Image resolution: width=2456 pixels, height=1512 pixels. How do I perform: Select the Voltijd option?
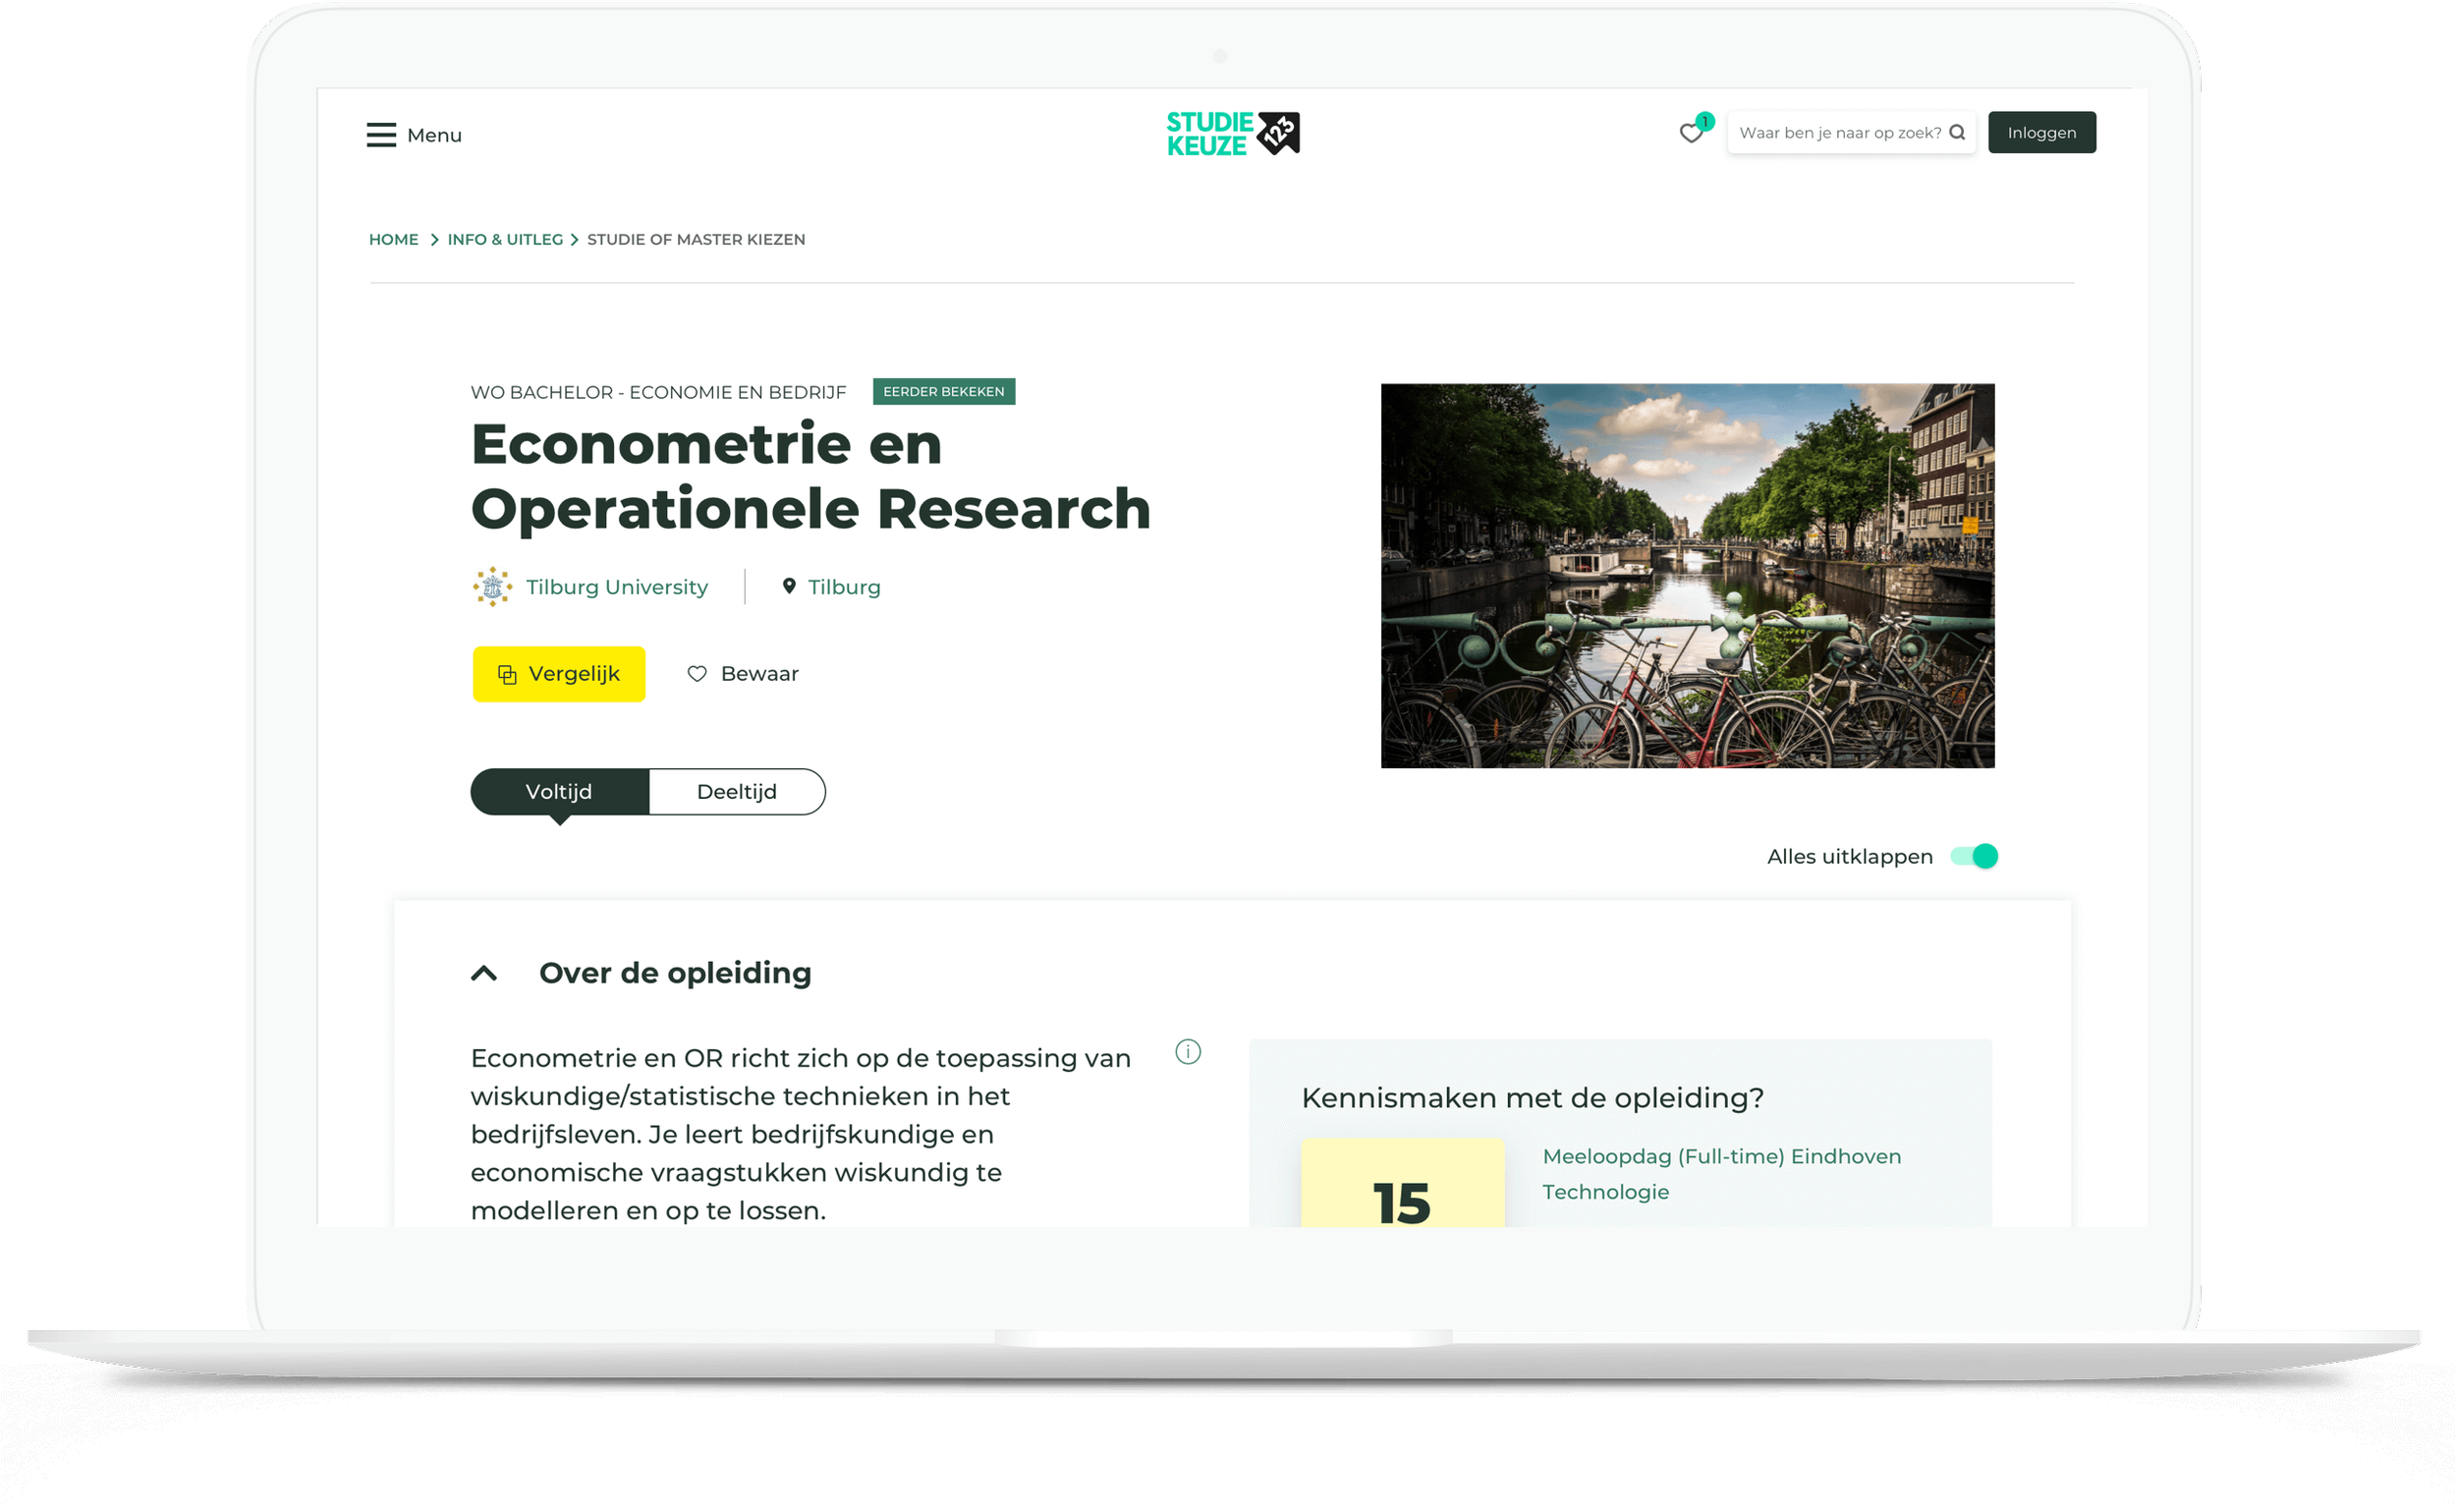click(559, 792)
